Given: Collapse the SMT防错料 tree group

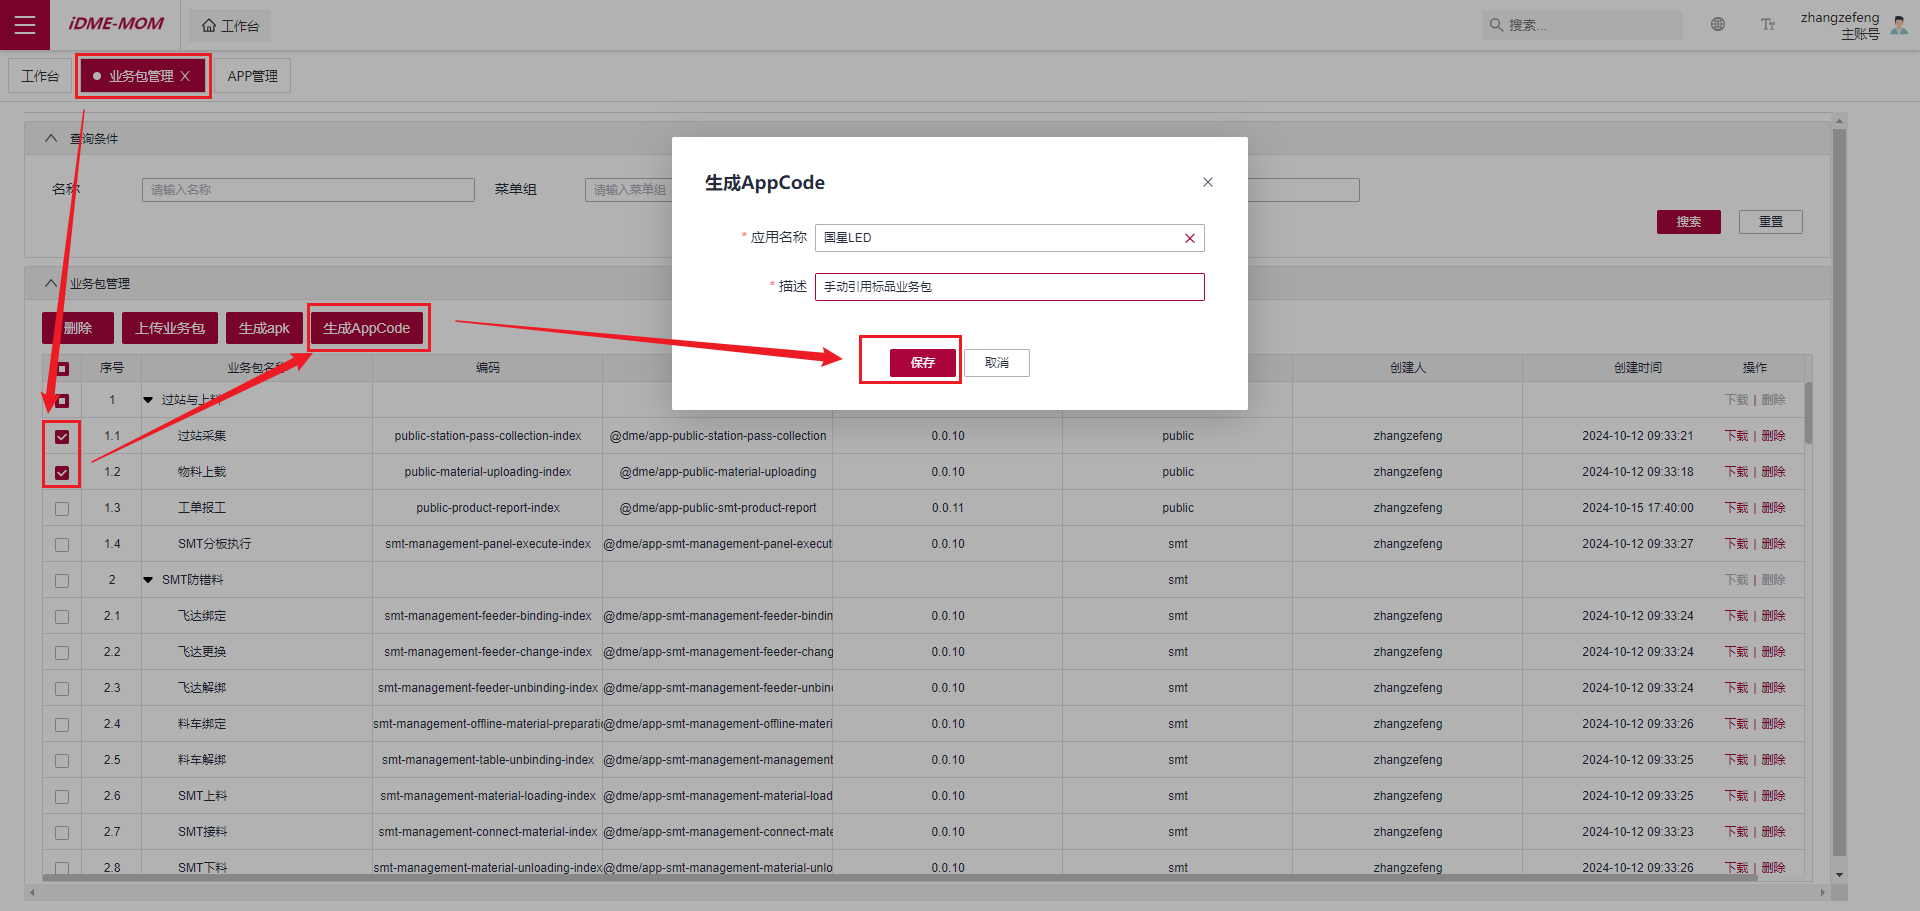Looking at the screenshot, I should pyautogui.click(x=148, y=580).
